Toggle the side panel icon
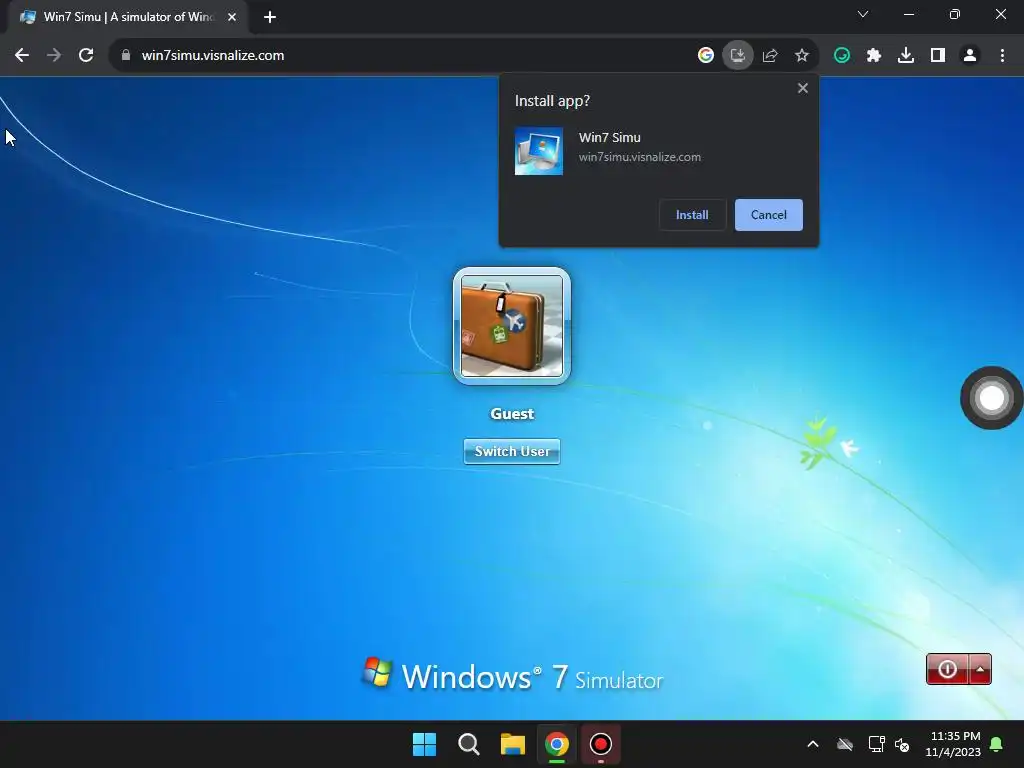Viewport: 1024px width, 768px height. (x=938, y=56)
